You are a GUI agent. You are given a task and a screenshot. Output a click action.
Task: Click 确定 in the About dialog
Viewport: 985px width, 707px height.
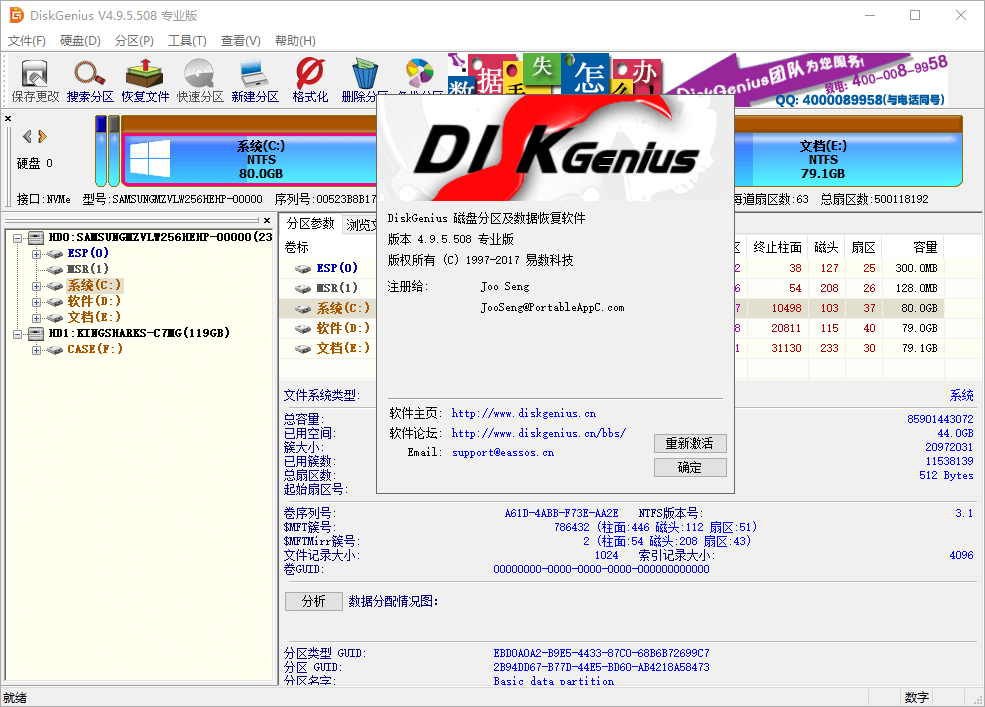click(689, 466)
